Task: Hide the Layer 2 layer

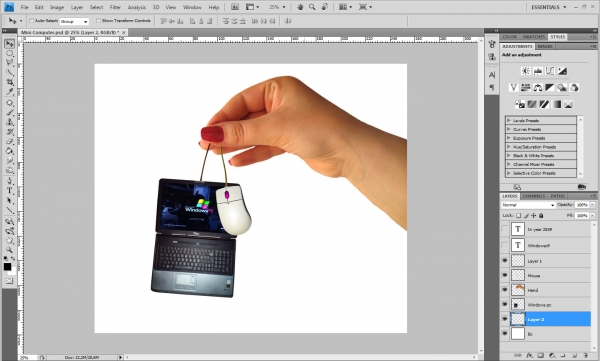Action: (505, 319)
